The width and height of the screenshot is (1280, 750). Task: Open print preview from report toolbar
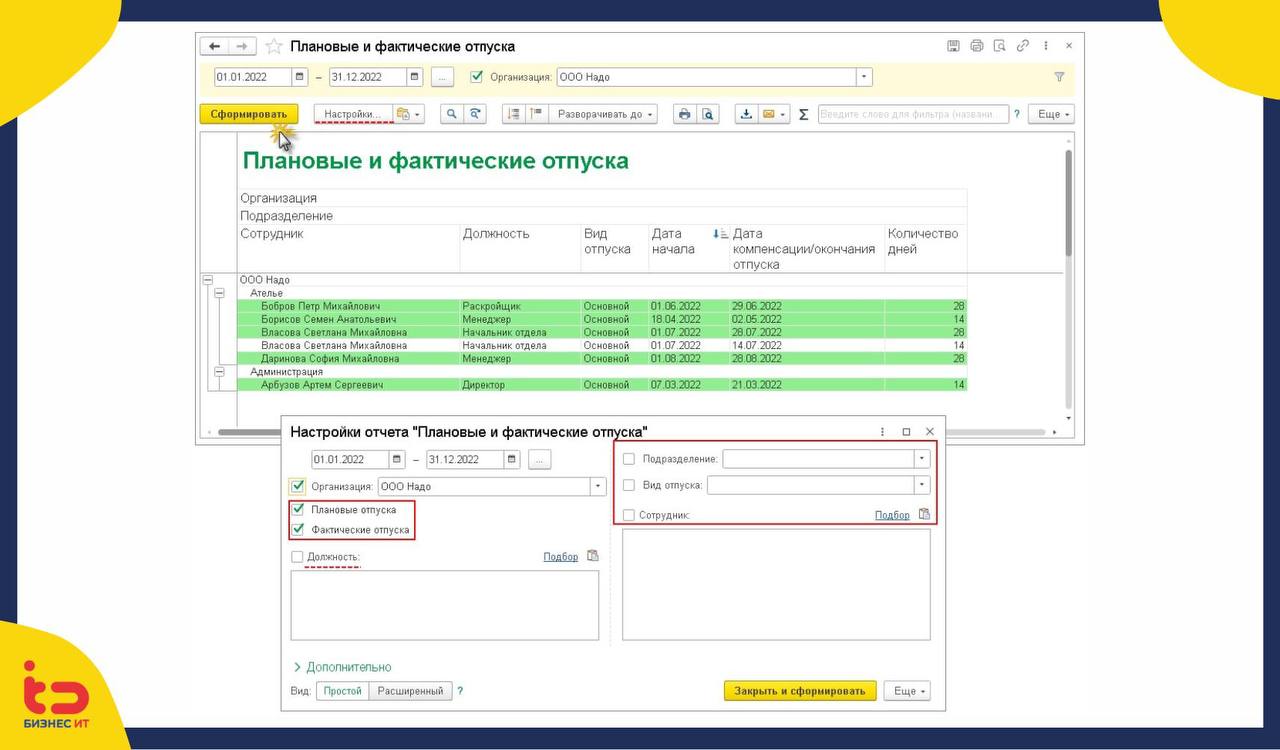708,114
